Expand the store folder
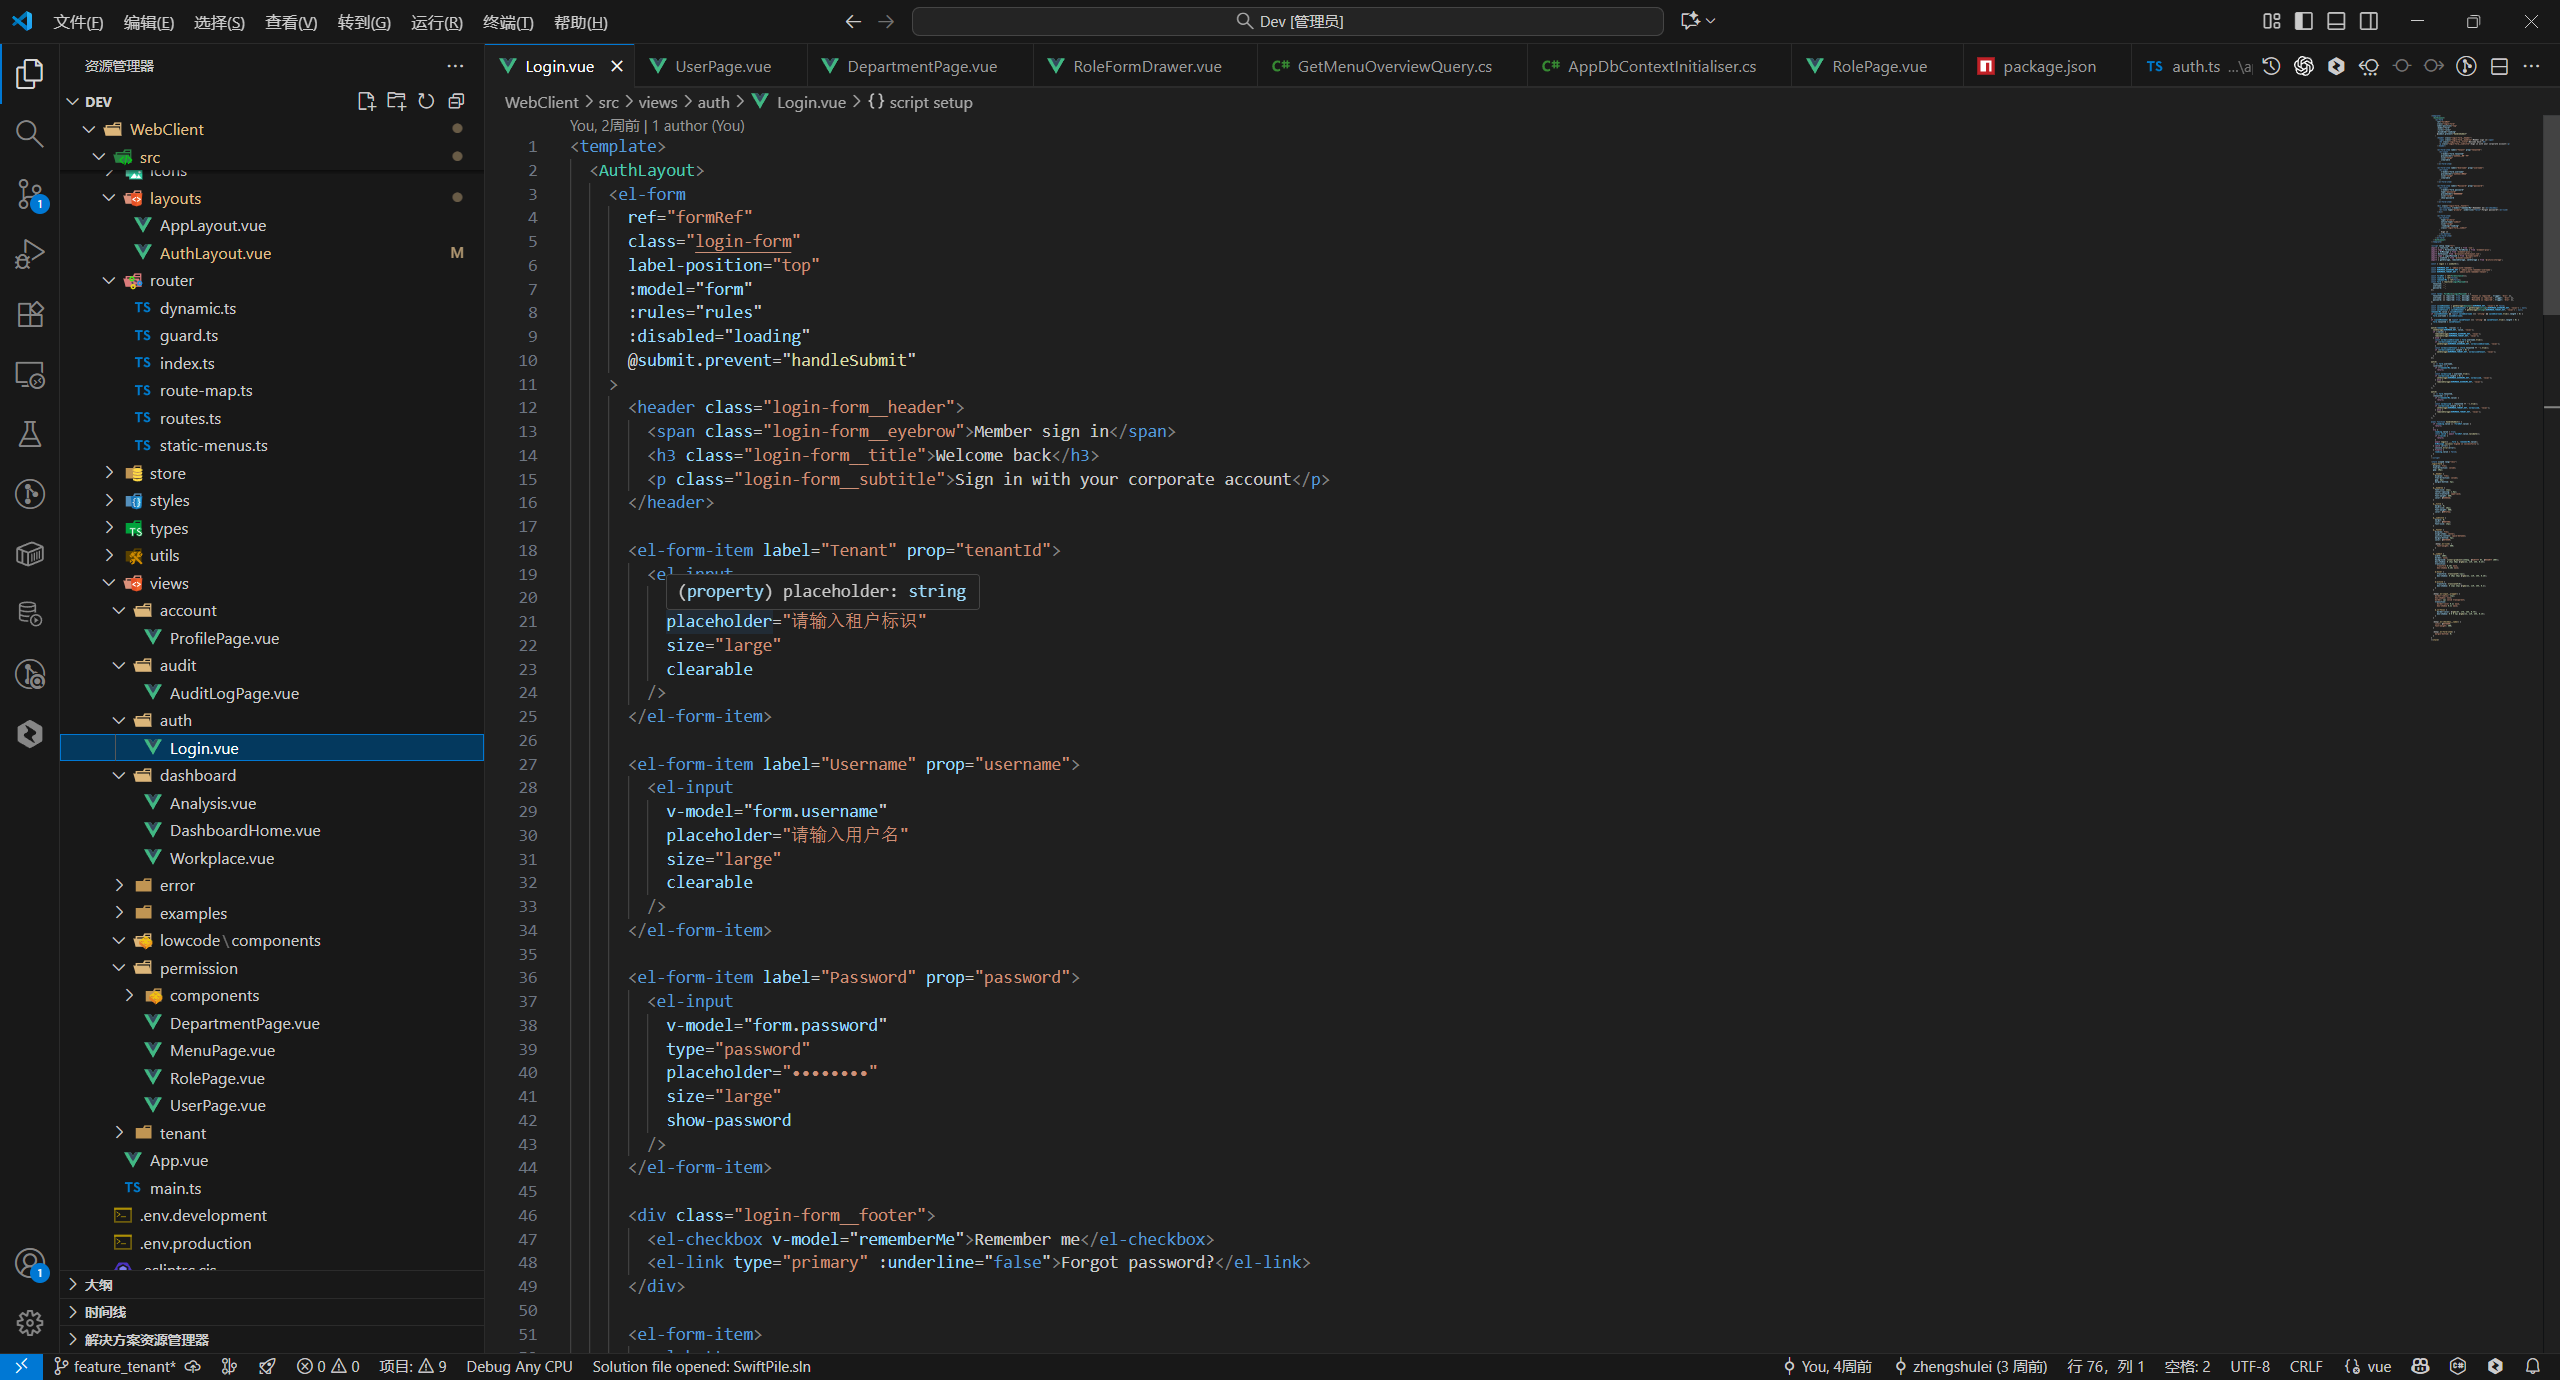Screen dimensions: 2560x1380 [x=167, y=473]
